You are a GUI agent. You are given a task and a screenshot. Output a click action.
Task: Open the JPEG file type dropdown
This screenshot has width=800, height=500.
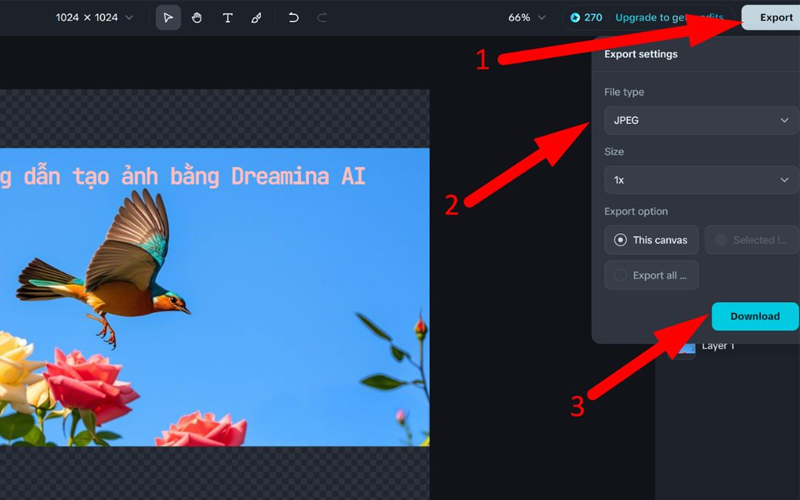(701, 121)
